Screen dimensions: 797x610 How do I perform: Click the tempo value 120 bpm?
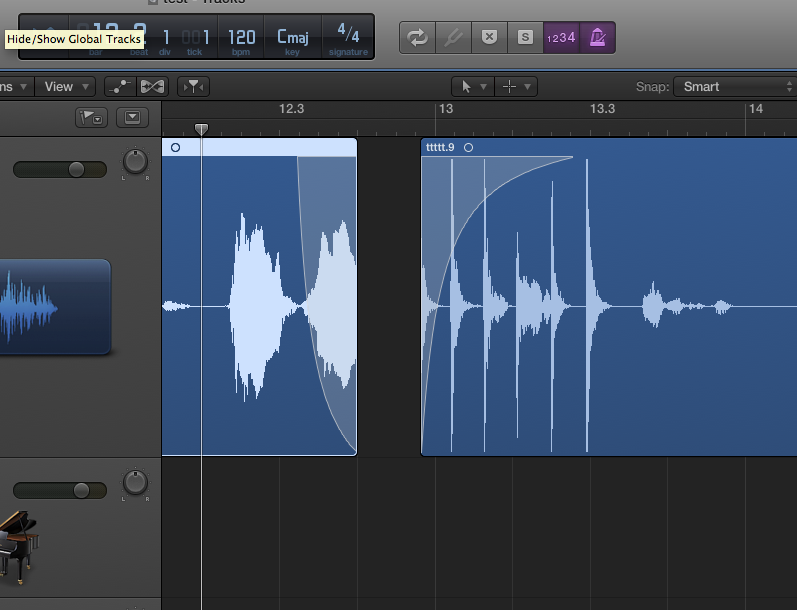(241, 38)
